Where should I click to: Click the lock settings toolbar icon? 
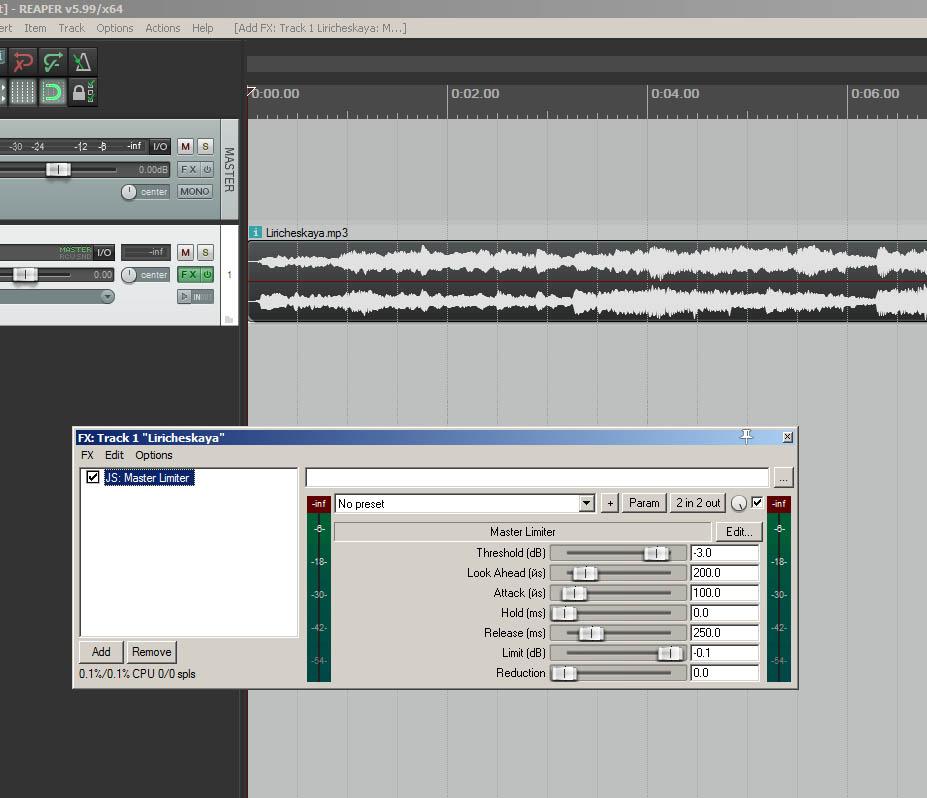pyautogui.click(x=83, y=93)
